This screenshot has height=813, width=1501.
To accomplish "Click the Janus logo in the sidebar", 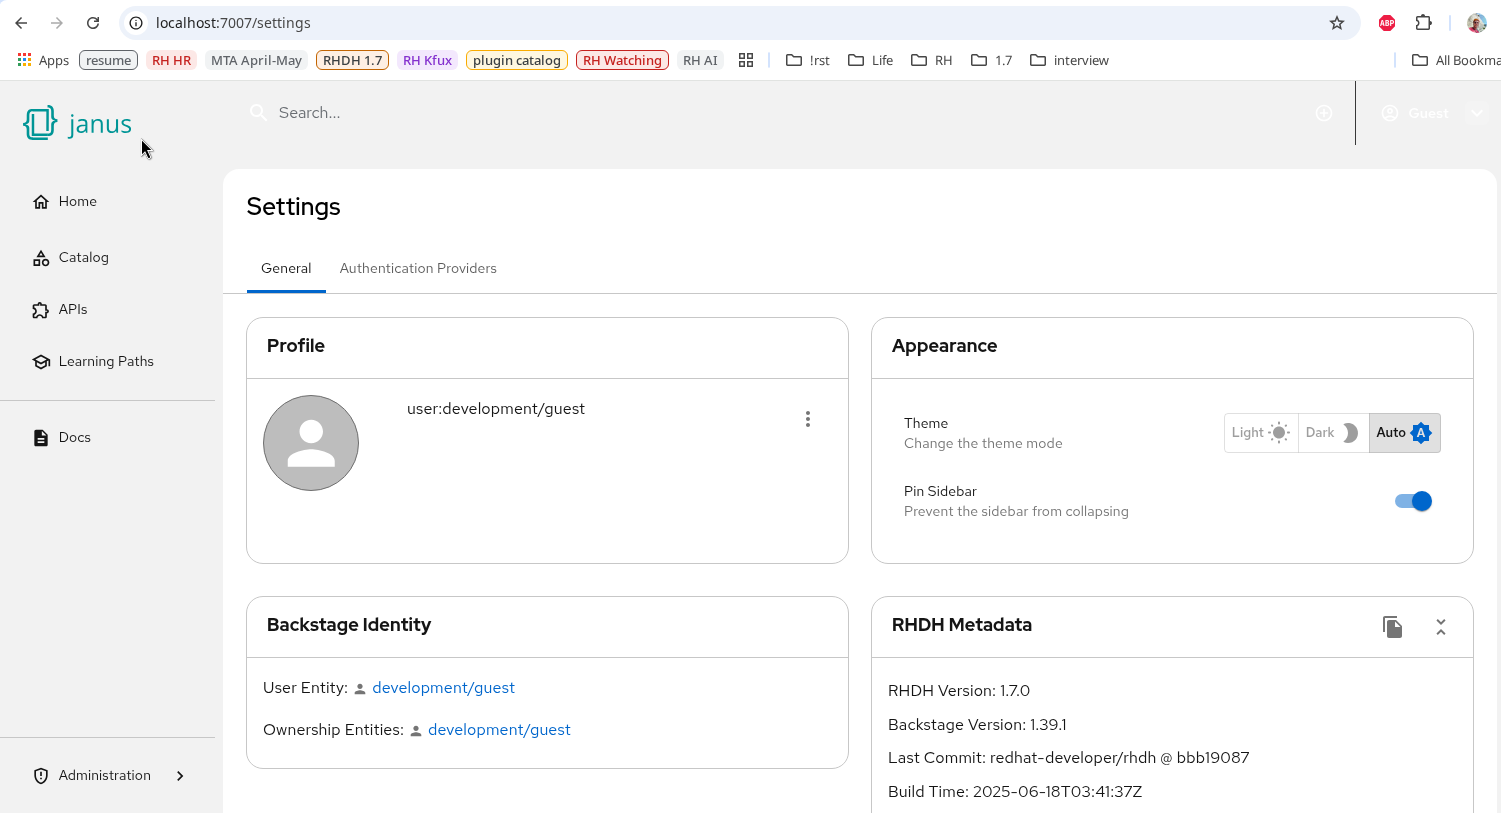I will (78, 124).
